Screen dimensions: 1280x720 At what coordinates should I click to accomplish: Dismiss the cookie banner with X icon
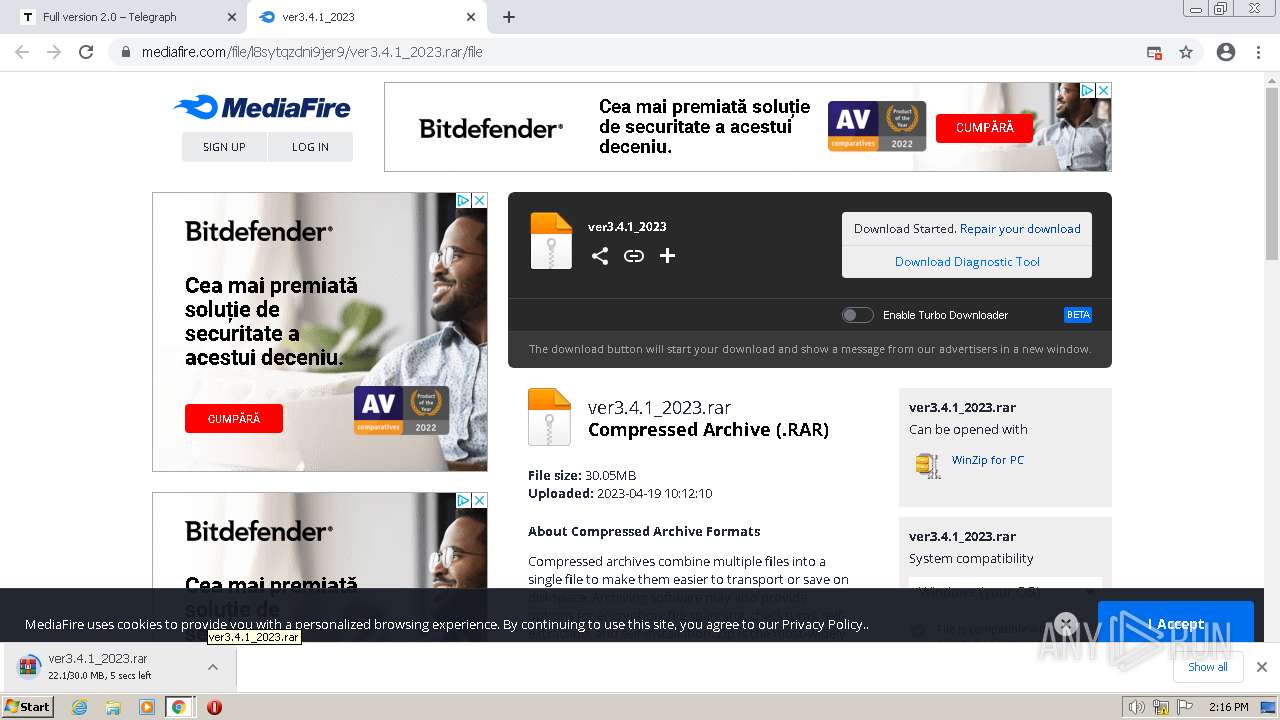click(1066, 624)
